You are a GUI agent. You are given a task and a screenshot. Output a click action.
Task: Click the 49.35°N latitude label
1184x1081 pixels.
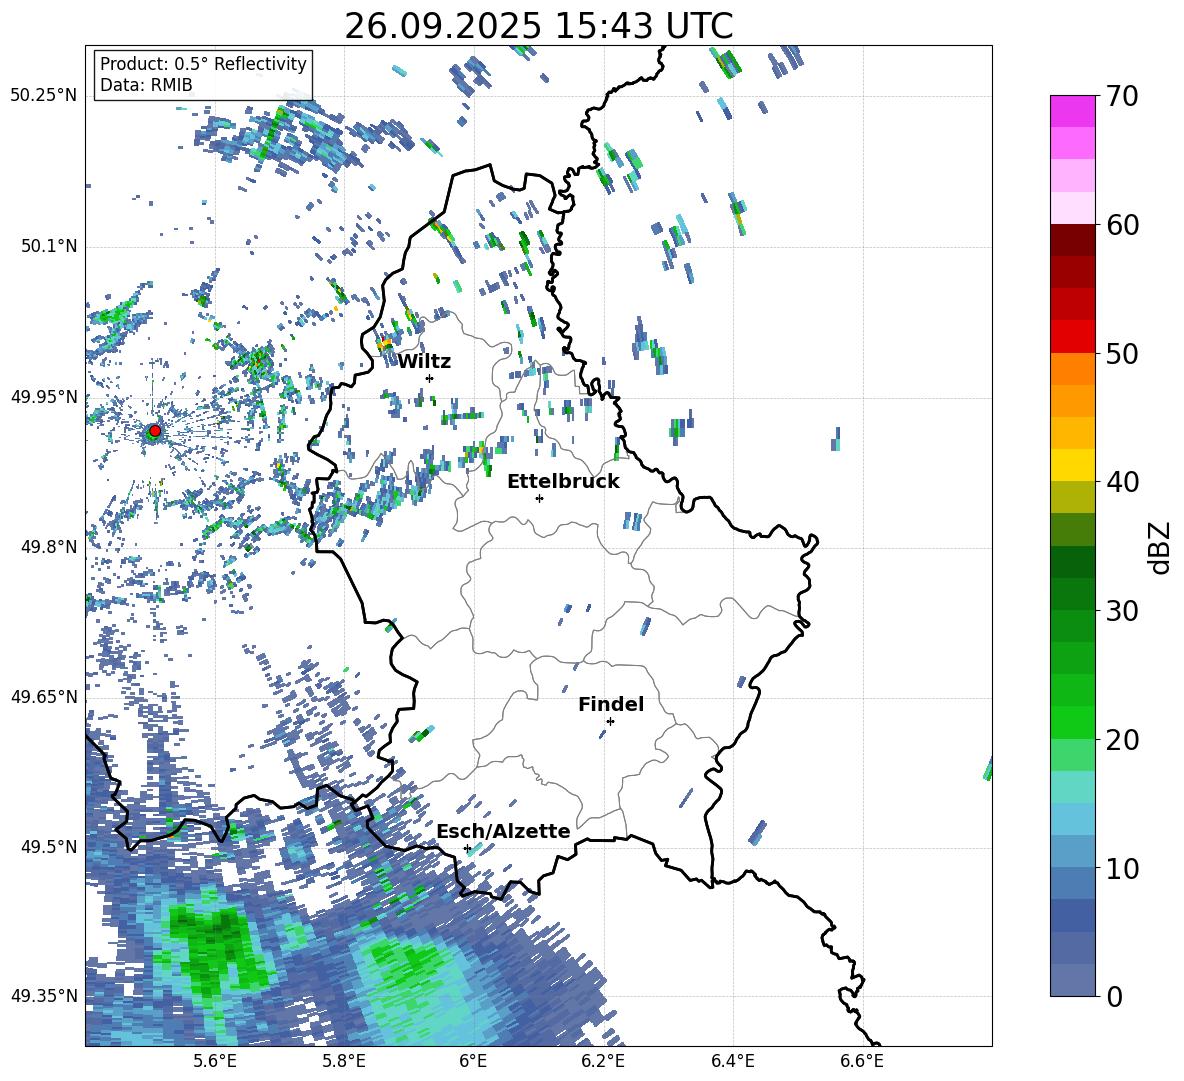click(x=44, y=996)
